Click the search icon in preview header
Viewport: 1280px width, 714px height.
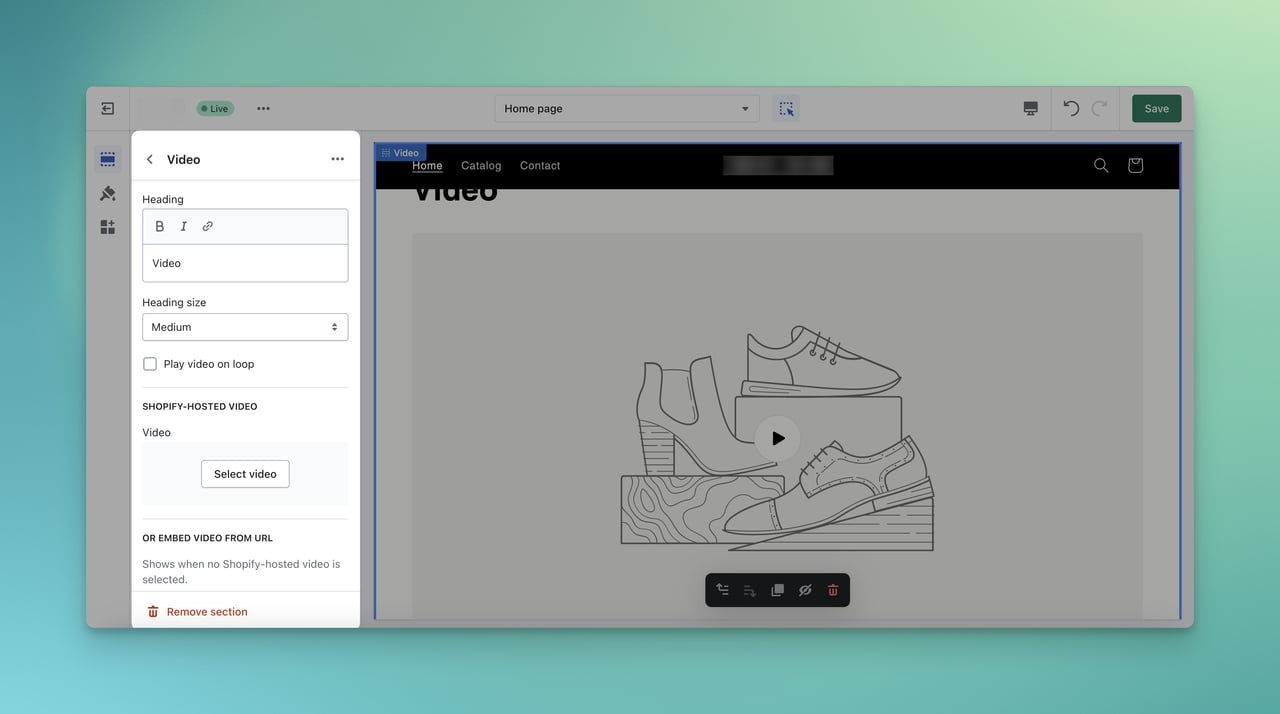tap(1101, 165)
